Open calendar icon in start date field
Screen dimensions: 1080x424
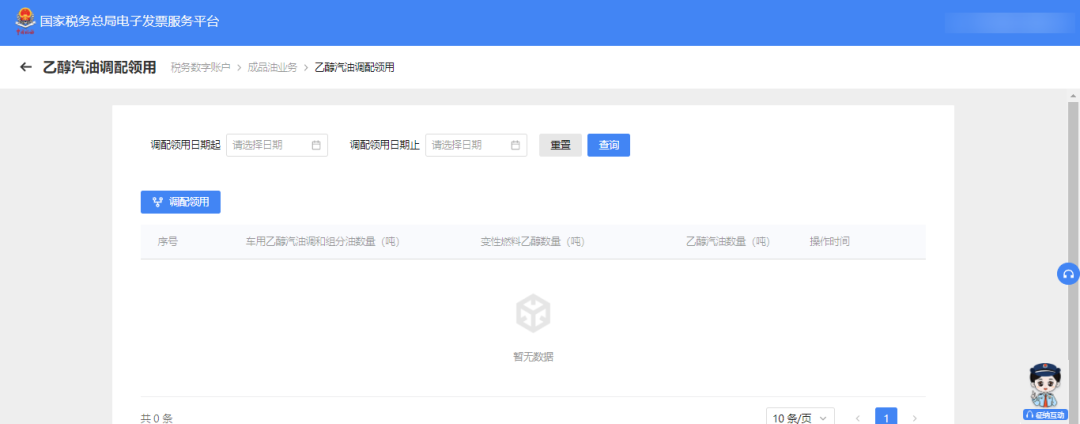[316, 145]
